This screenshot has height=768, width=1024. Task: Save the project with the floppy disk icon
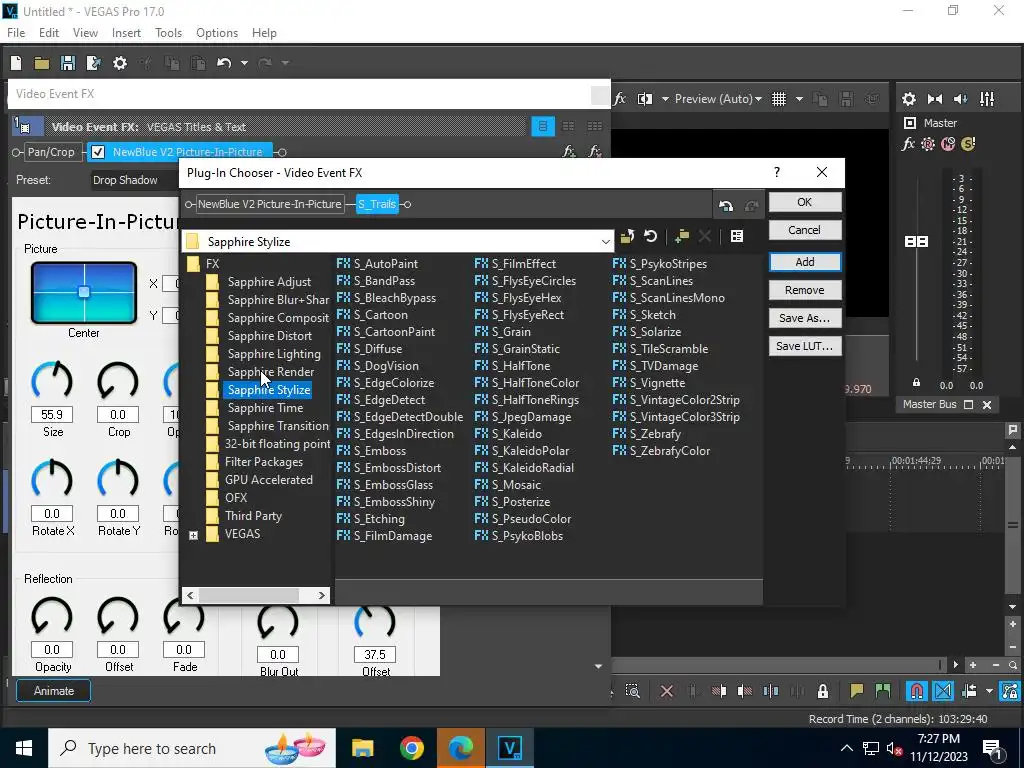(x=68, y=63)
